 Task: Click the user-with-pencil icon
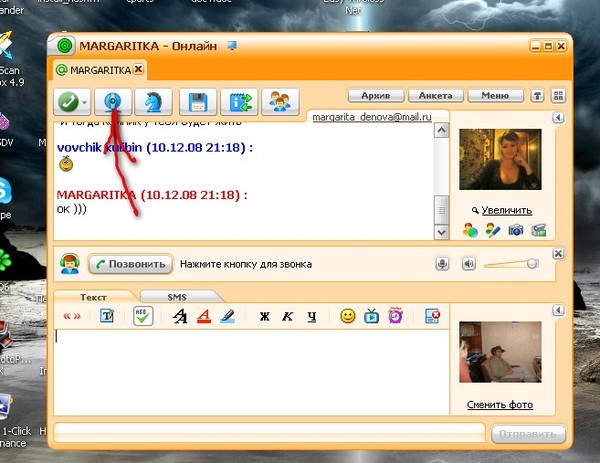click(x=492, y=230)
